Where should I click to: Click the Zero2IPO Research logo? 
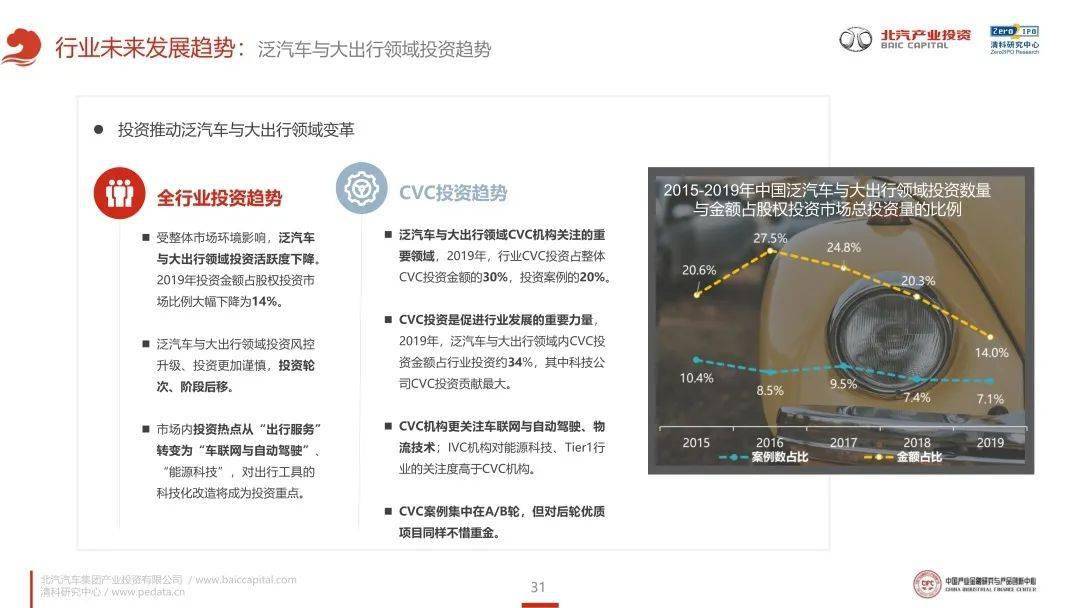(1013, 39)
